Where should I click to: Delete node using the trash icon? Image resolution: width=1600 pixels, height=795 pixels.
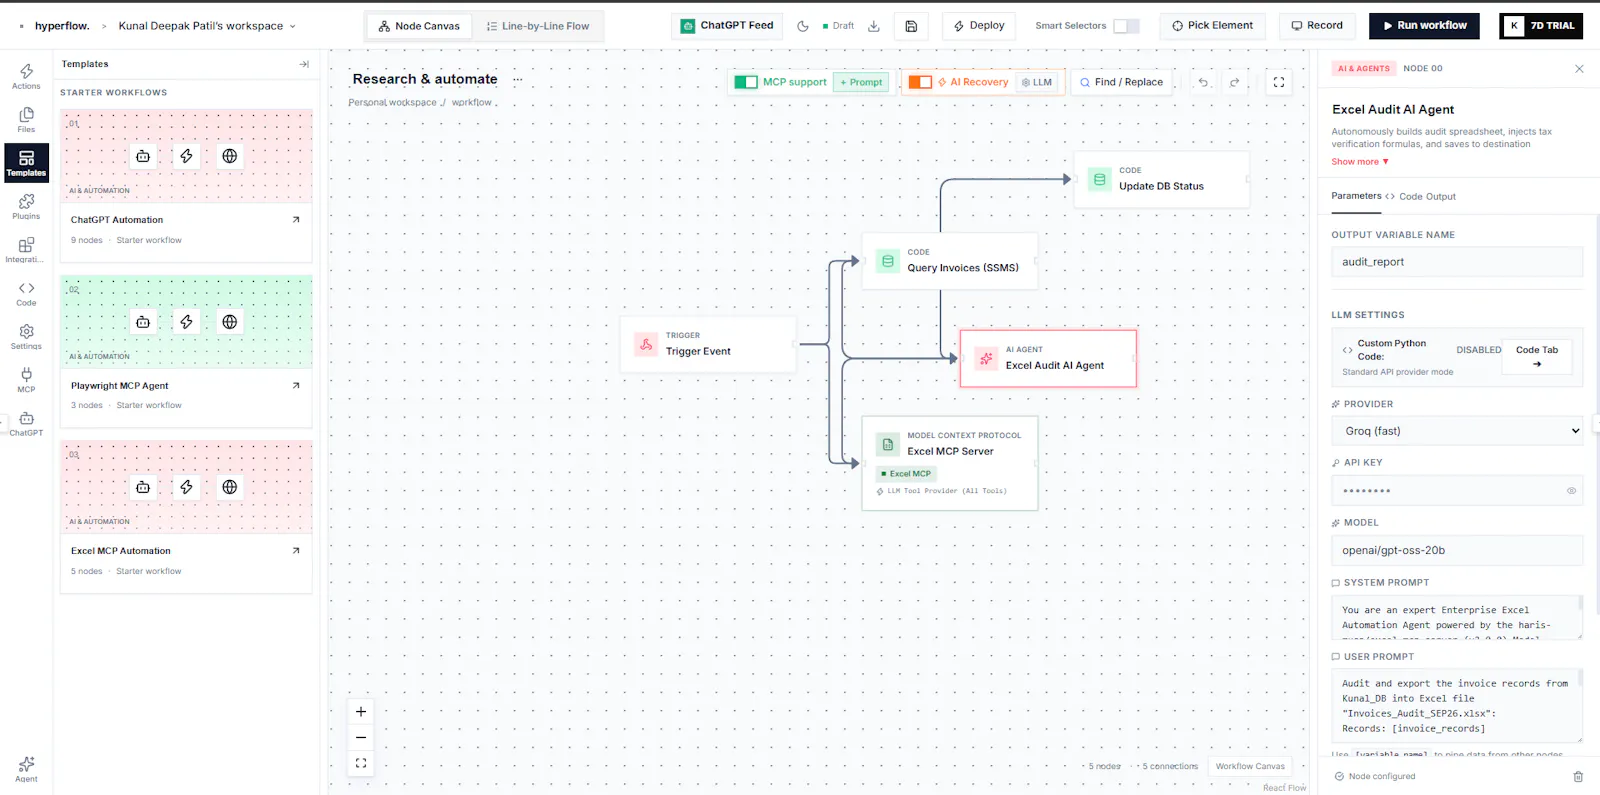pos(1578,776)
